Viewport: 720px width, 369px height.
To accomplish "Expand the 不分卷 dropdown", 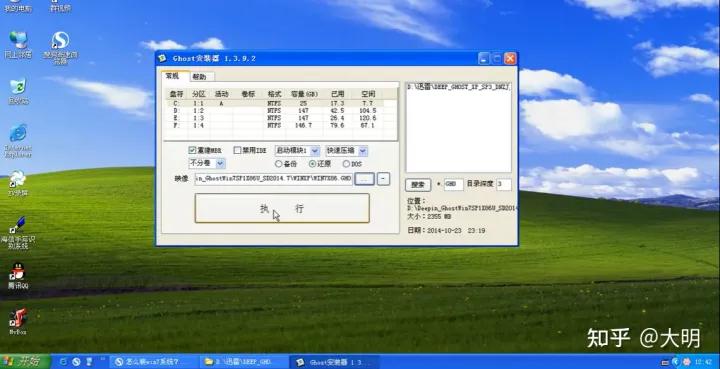I will point(220,163).
